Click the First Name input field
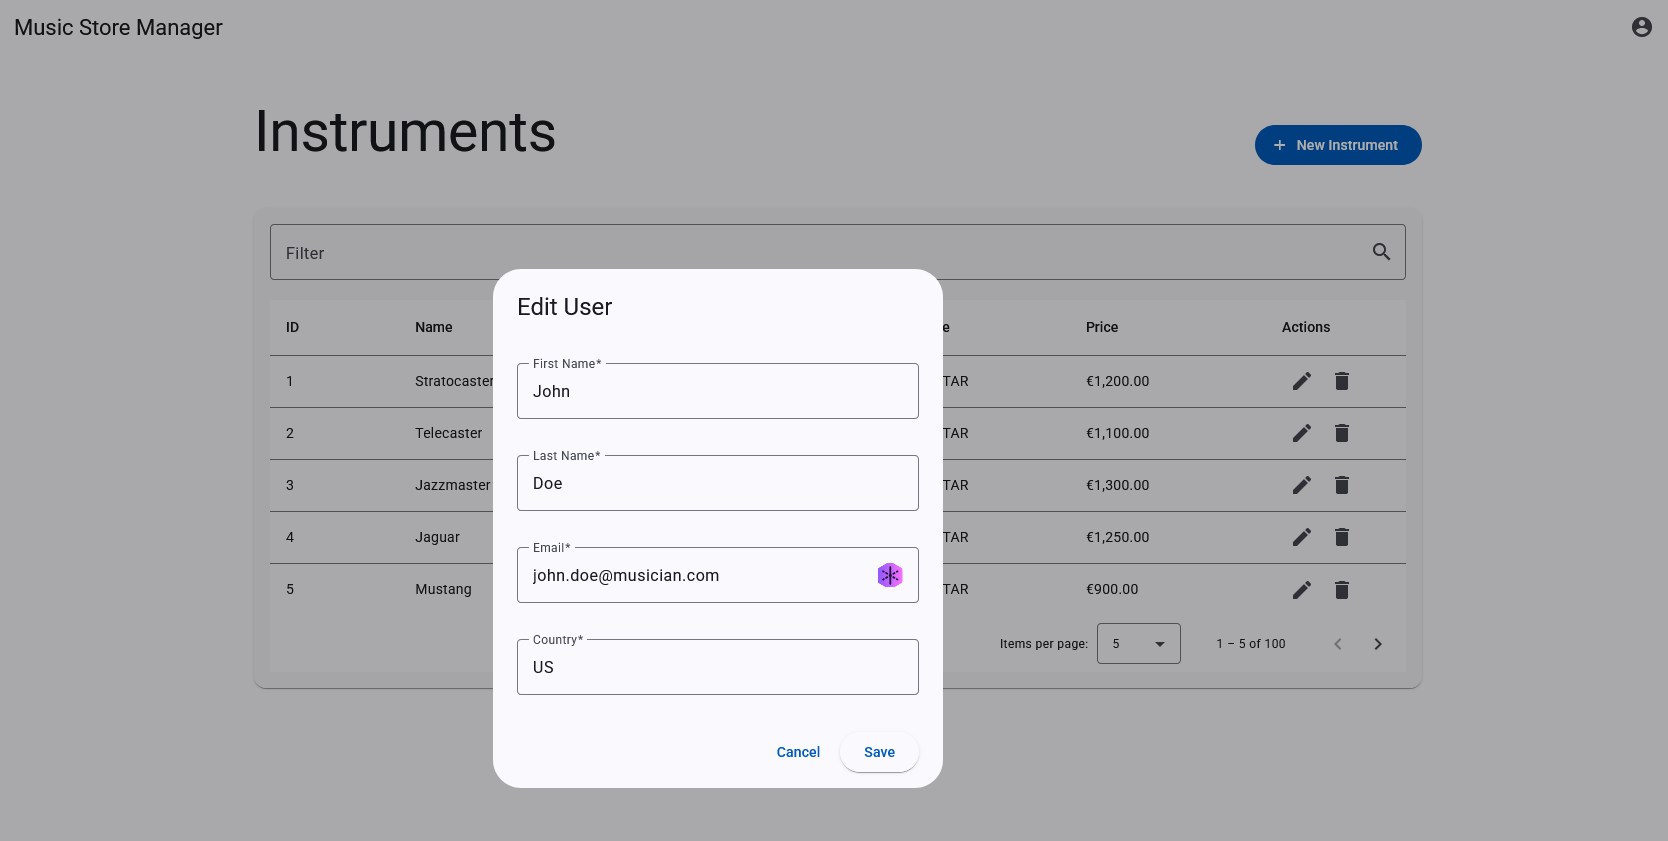This screenshot has width=1668, height=841. point(718,391)
